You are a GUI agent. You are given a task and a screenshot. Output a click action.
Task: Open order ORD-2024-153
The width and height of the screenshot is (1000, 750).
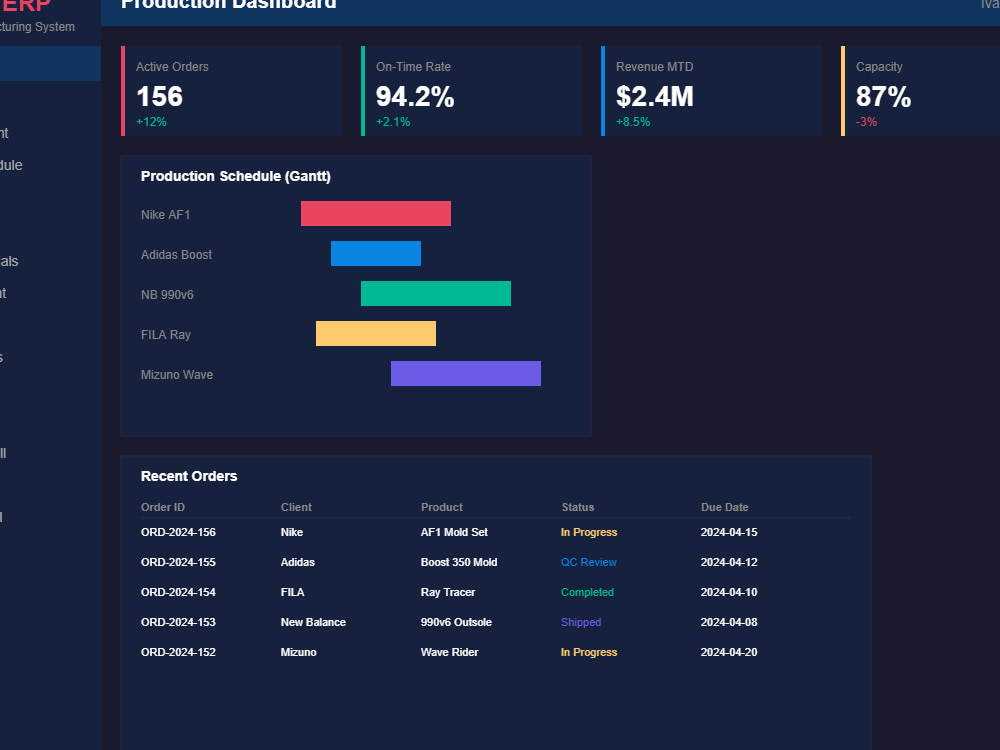(x=178, y=622)
